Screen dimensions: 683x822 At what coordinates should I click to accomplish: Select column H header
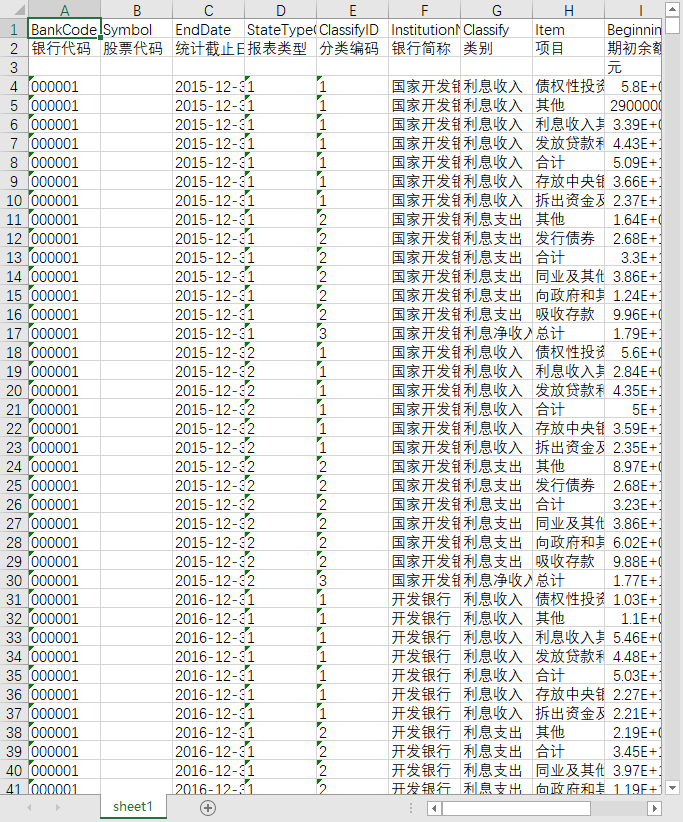568,10
